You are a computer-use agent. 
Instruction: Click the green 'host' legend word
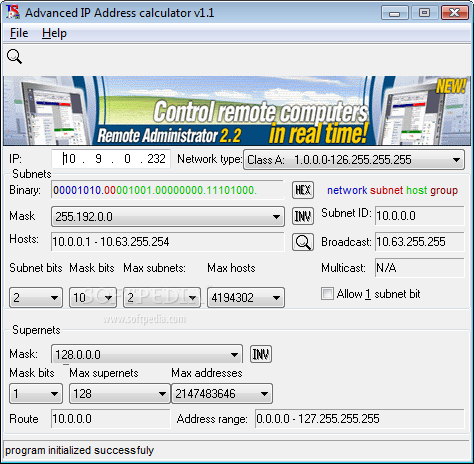(417, 190)
